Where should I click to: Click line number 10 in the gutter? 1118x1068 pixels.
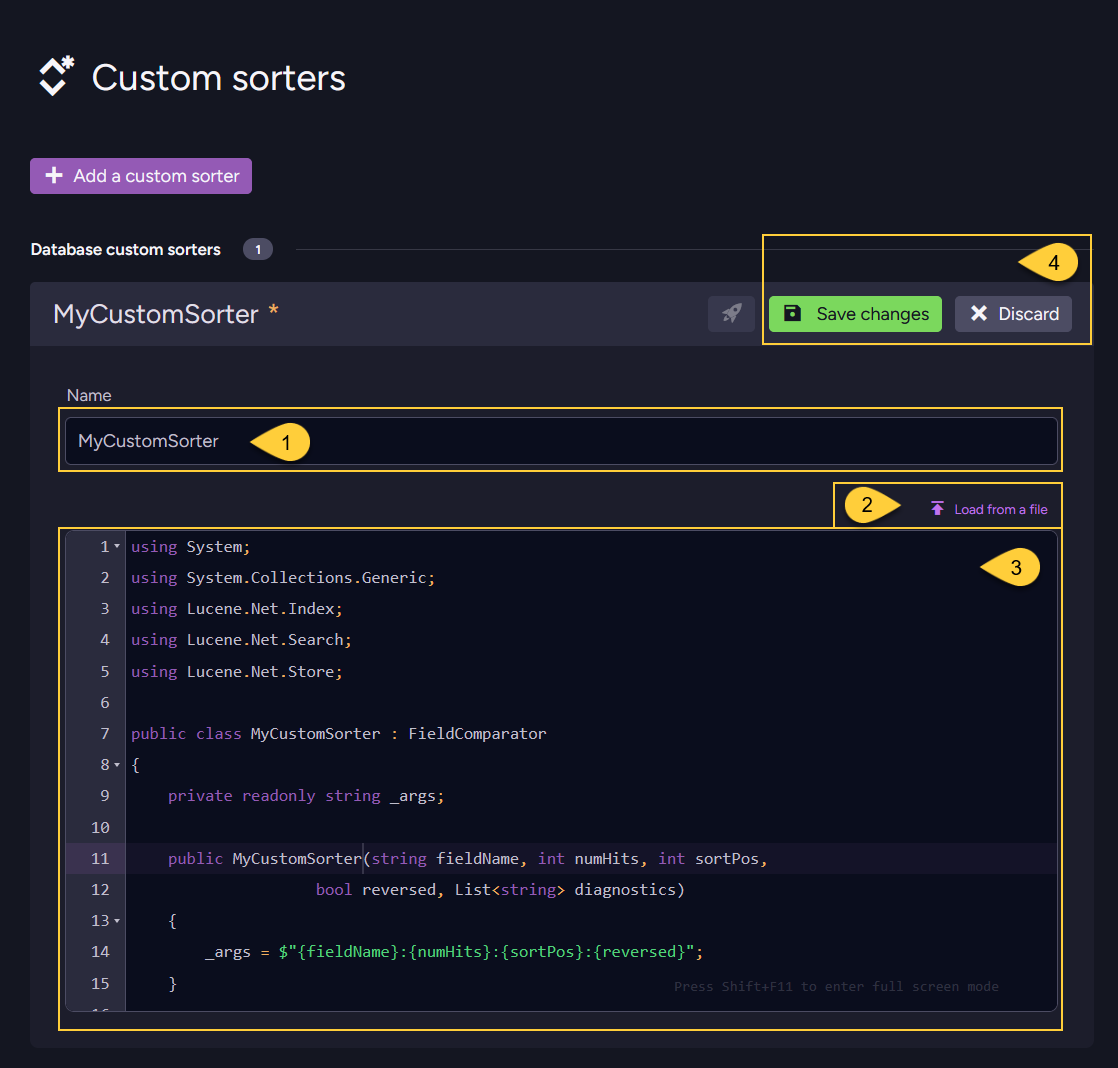click(101, 828)
